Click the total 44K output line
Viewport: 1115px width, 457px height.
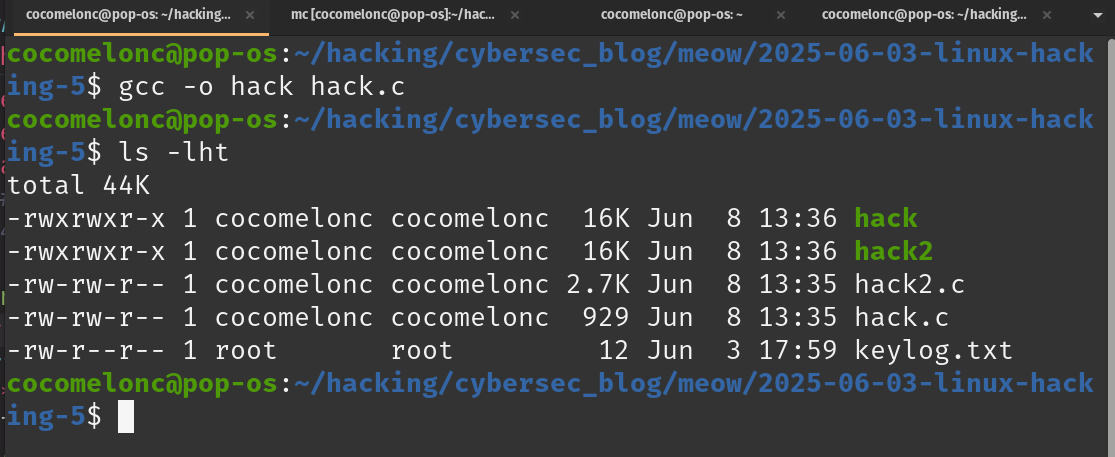click(x=78, y=186)
